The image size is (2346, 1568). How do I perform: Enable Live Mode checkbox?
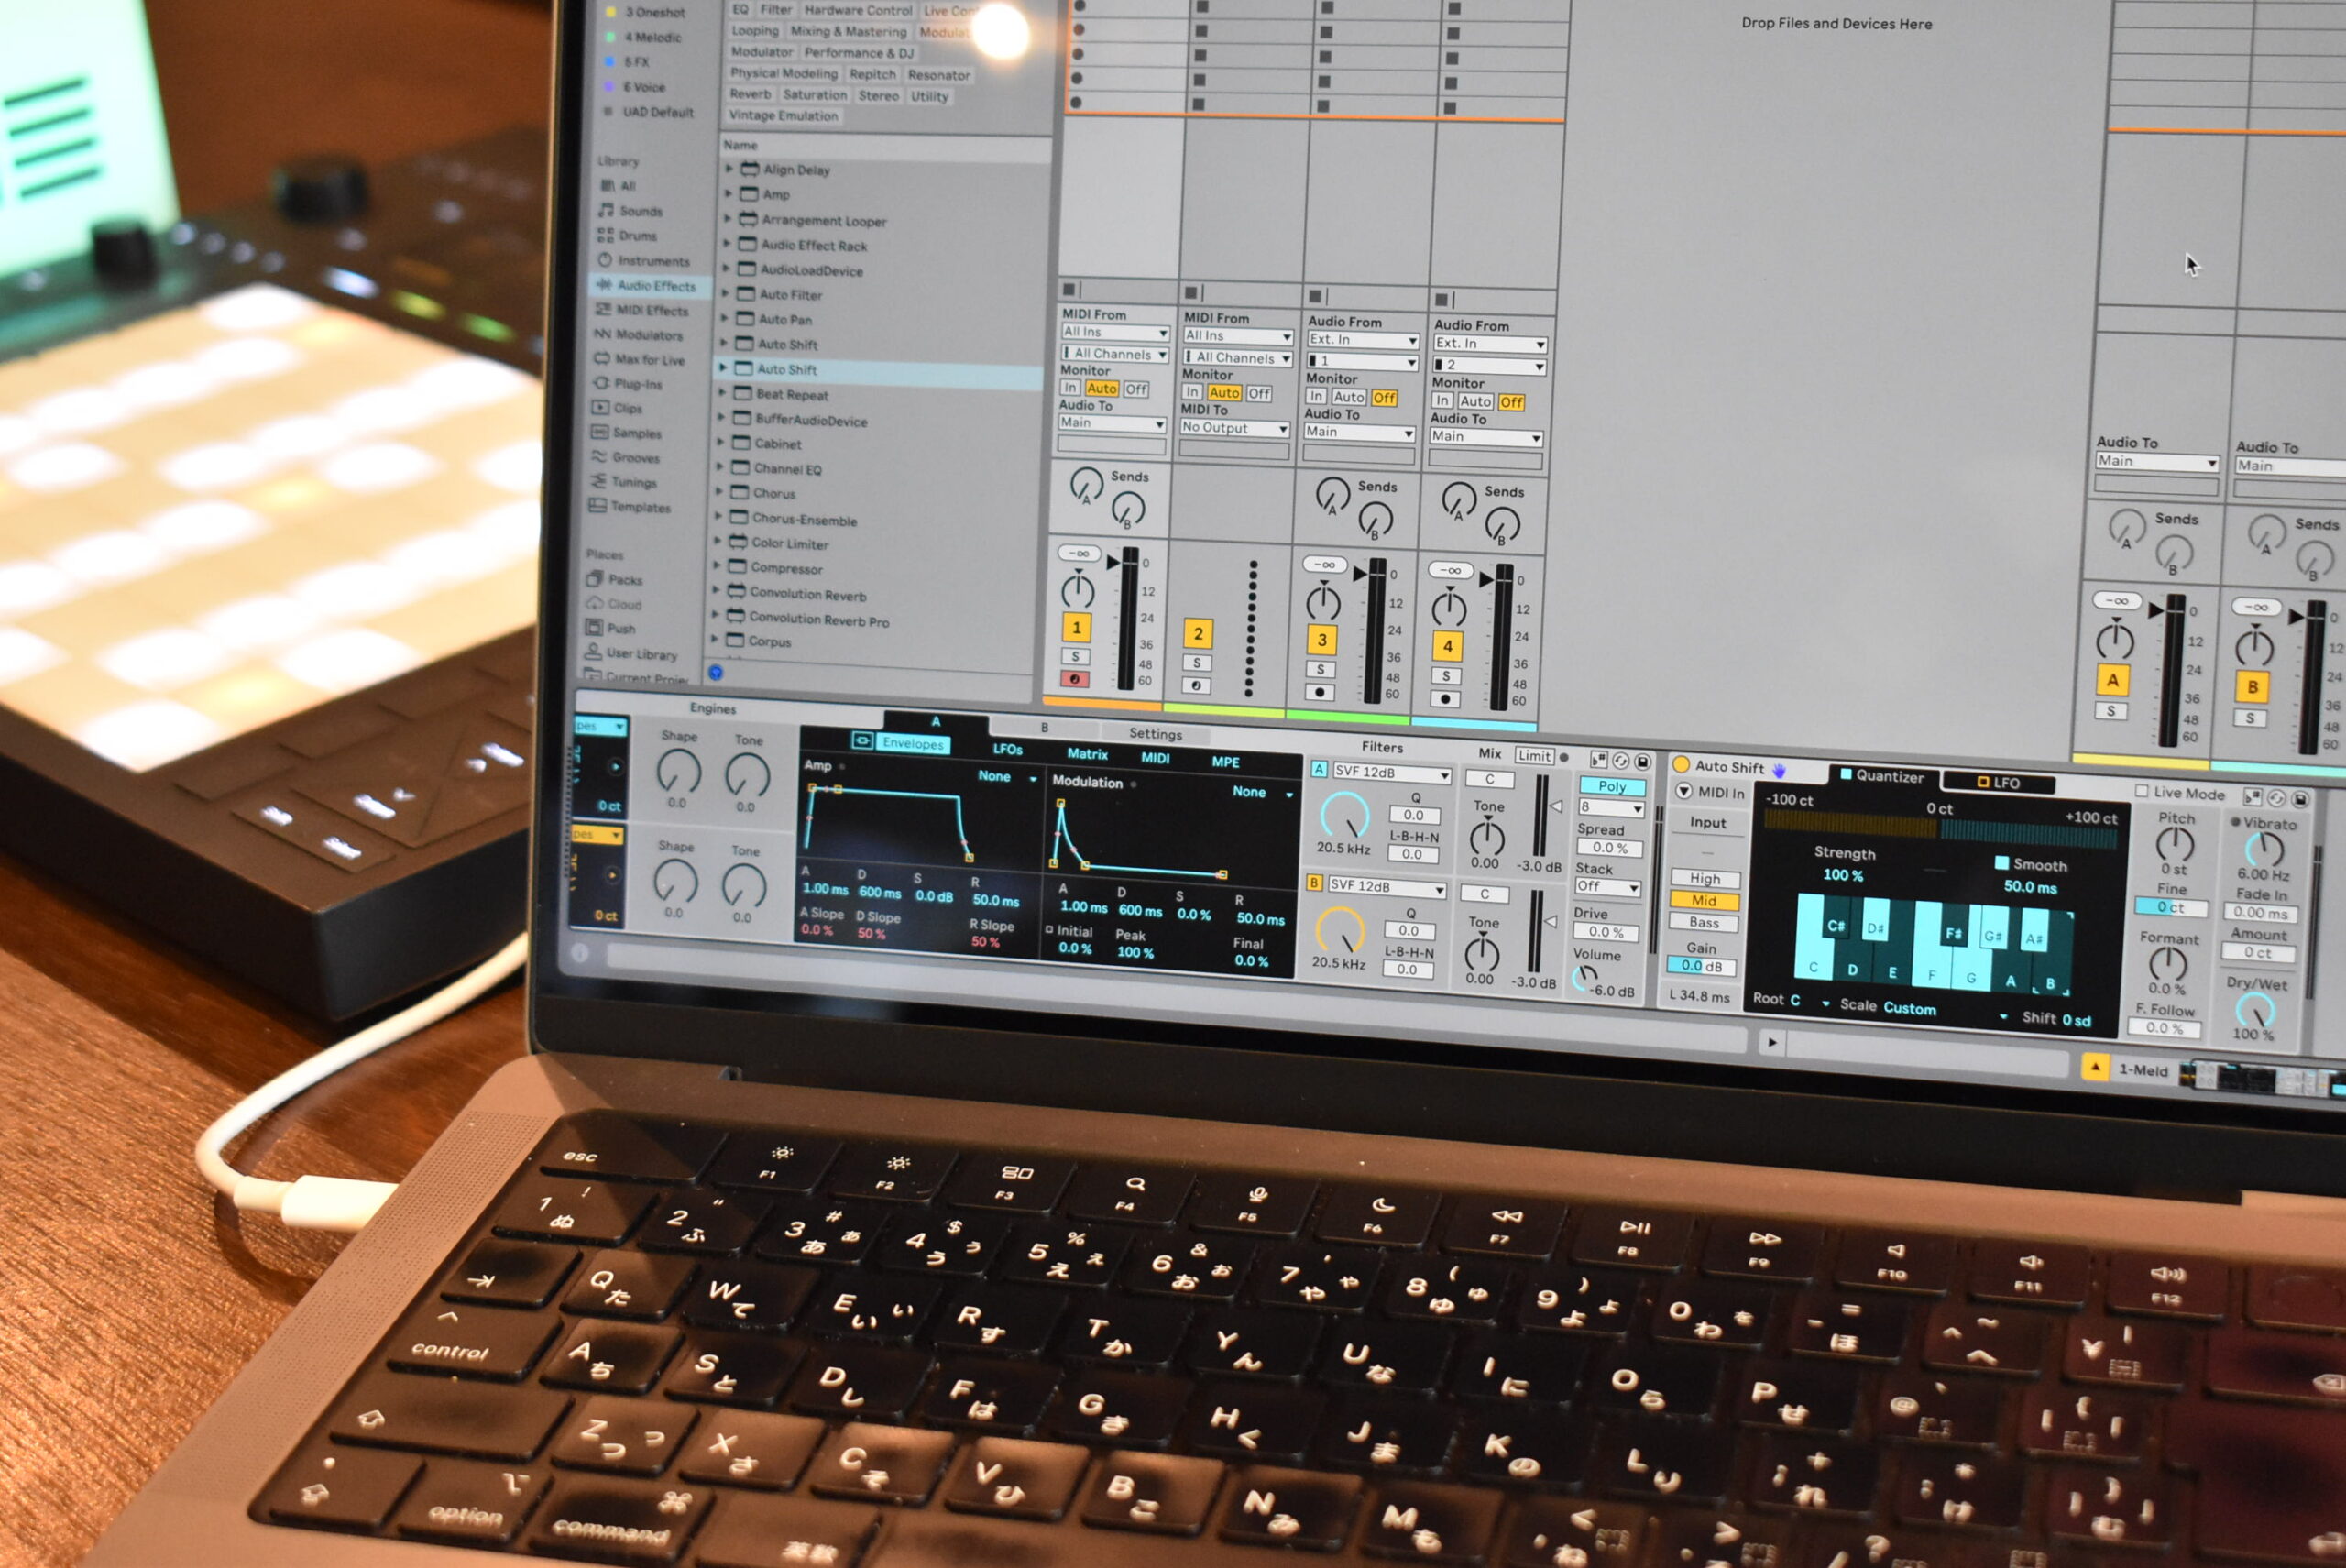[x=2141, y=791]
